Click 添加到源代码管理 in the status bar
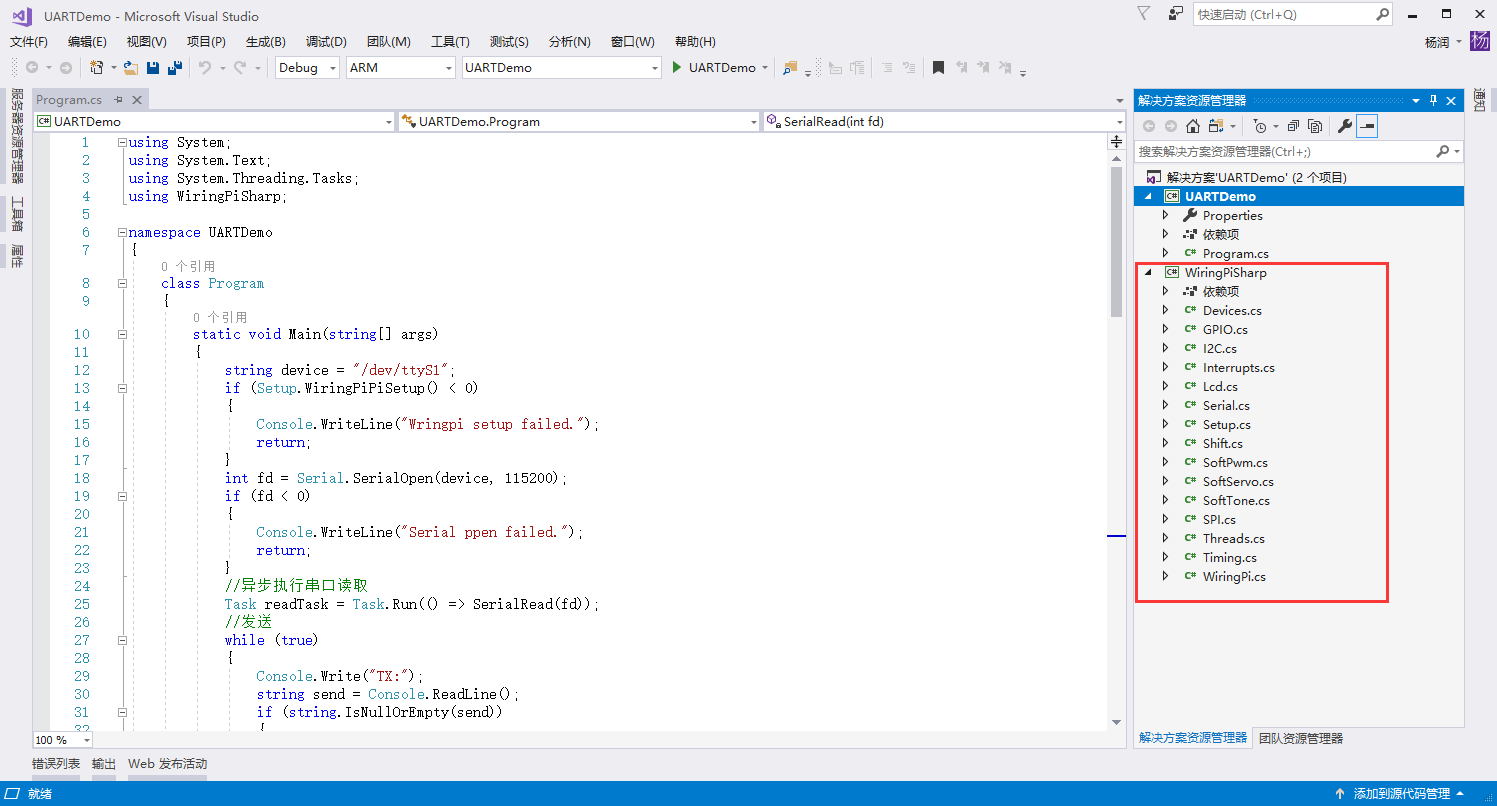Image resolution: width=1497 pixels, height=806 pixels. tap(1401, 794)
